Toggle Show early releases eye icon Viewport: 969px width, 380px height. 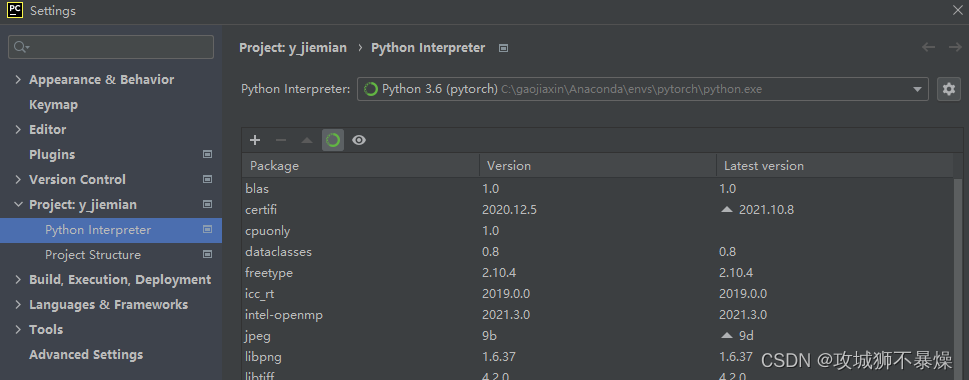[359, 140]
